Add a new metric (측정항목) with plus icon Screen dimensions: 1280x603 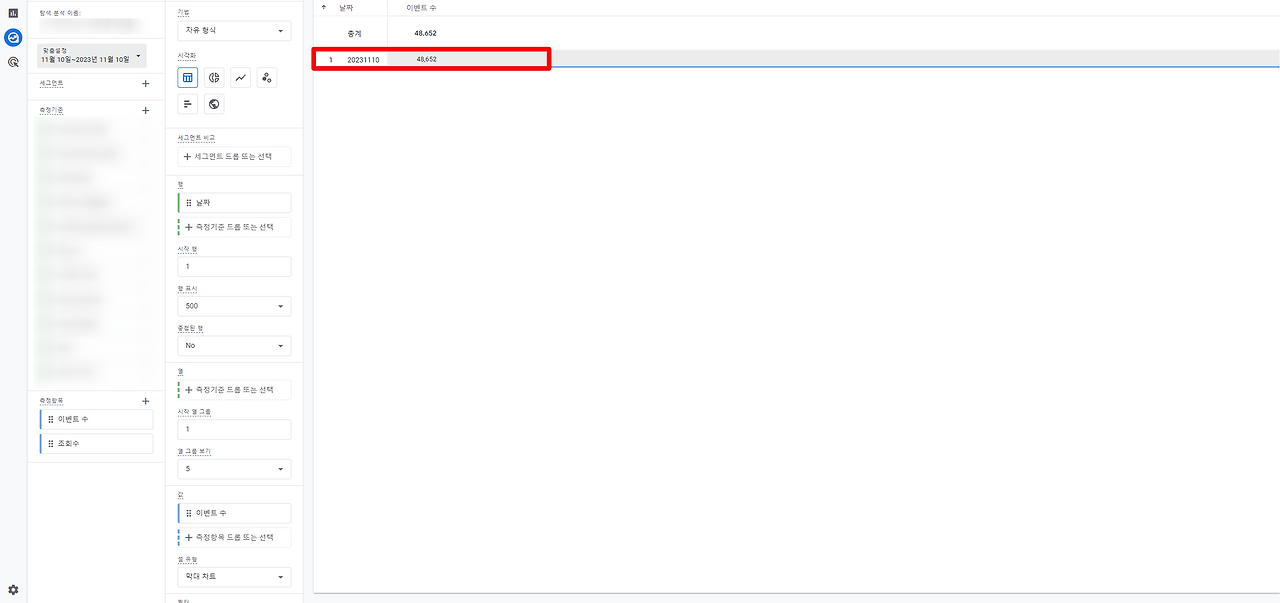coord(146,401)
